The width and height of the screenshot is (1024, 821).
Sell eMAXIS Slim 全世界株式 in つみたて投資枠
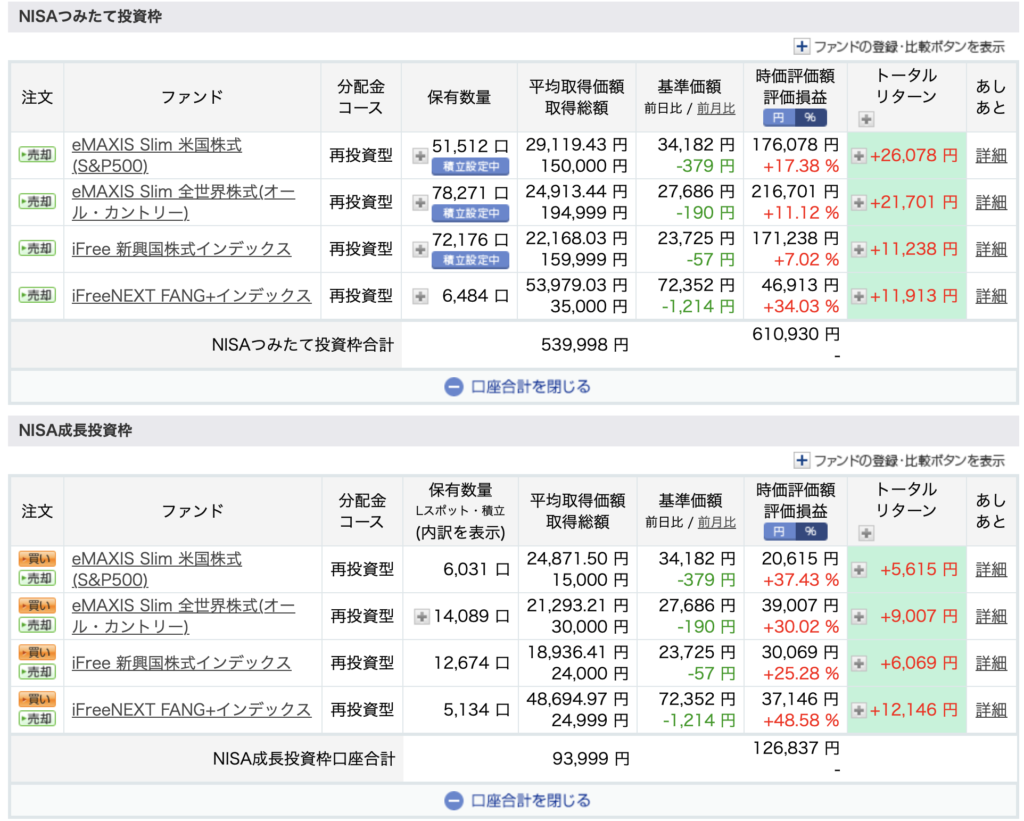coord(37,202)
